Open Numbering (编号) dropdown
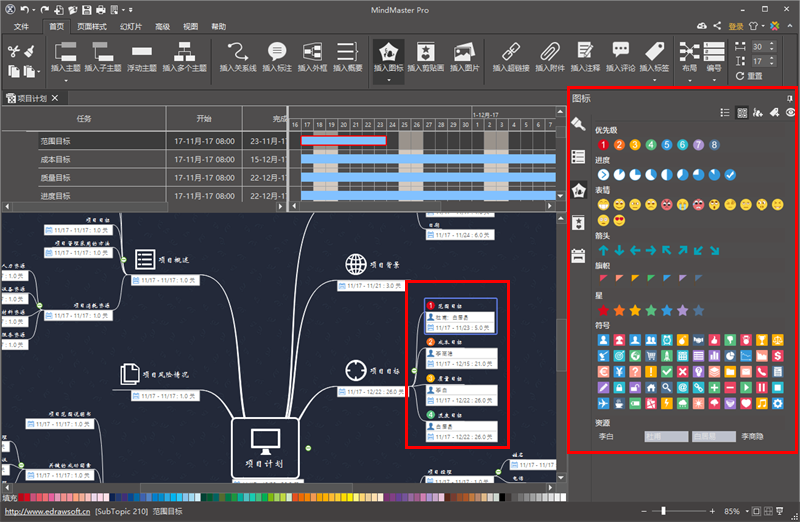Viewport: 800px width, 522px height. point(714,80)
